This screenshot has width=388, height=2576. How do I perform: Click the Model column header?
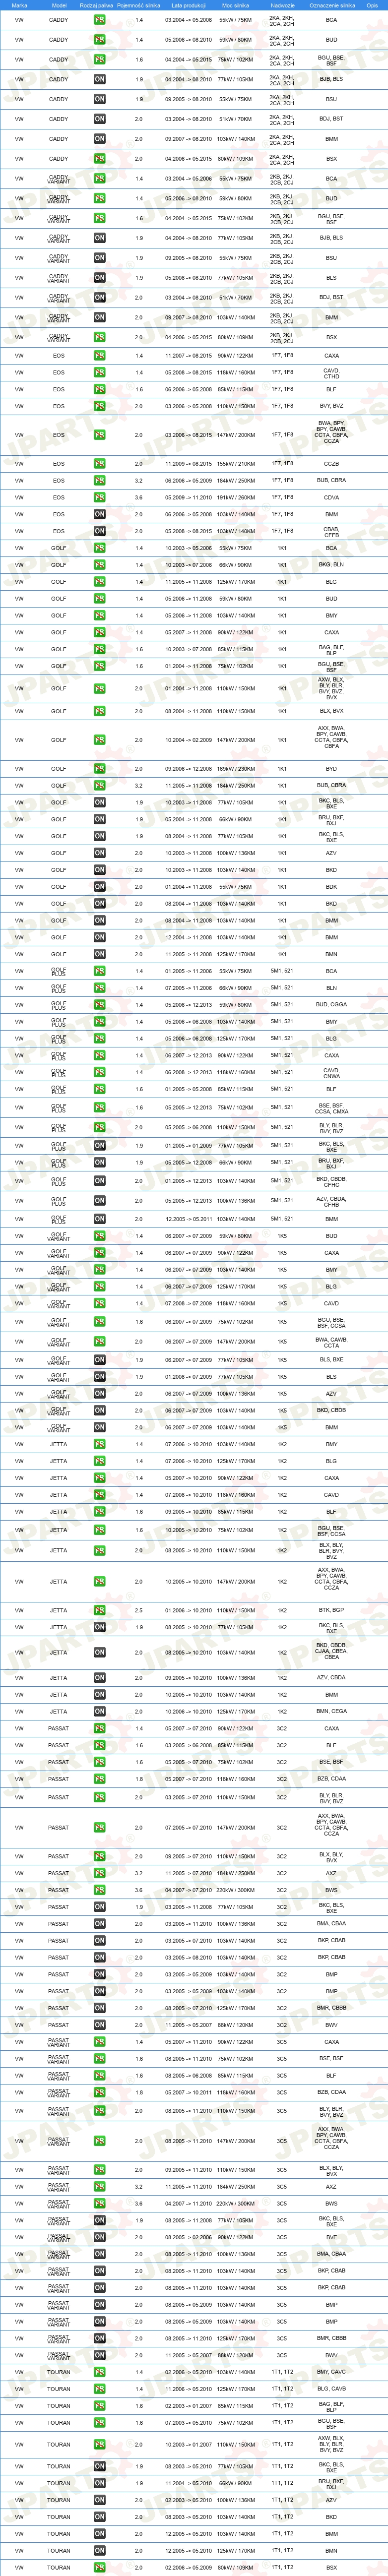(59, 5)
